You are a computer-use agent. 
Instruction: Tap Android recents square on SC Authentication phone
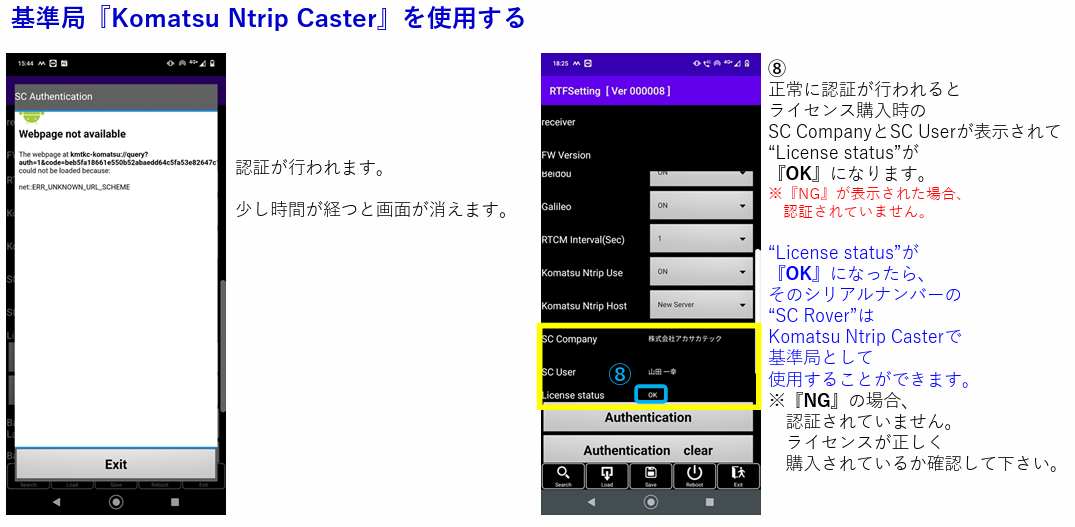(175, 502)
